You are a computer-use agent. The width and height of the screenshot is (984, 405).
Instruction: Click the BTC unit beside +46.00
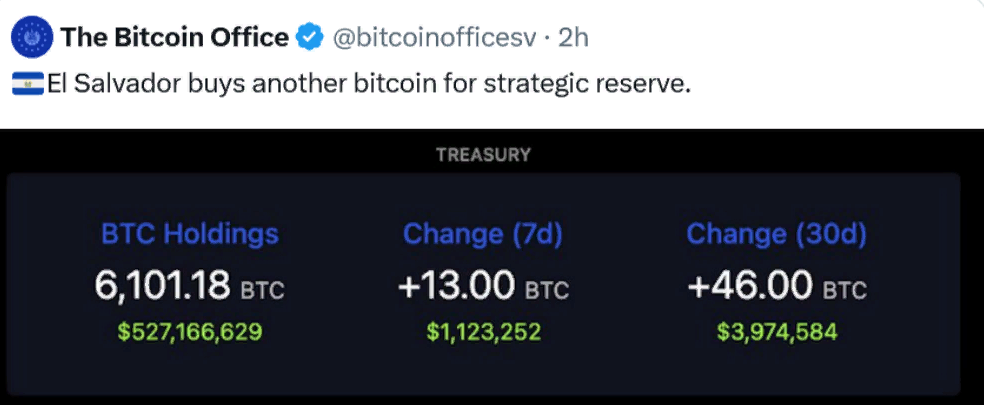tap(845, 291)
